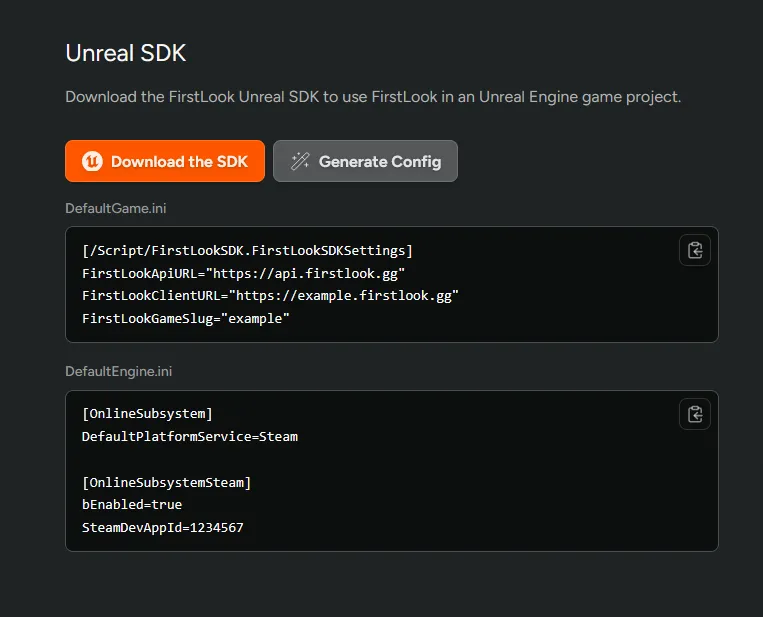
Task: Copy the DefaultEngine.ini code block
Action: [x=695, y=415]
